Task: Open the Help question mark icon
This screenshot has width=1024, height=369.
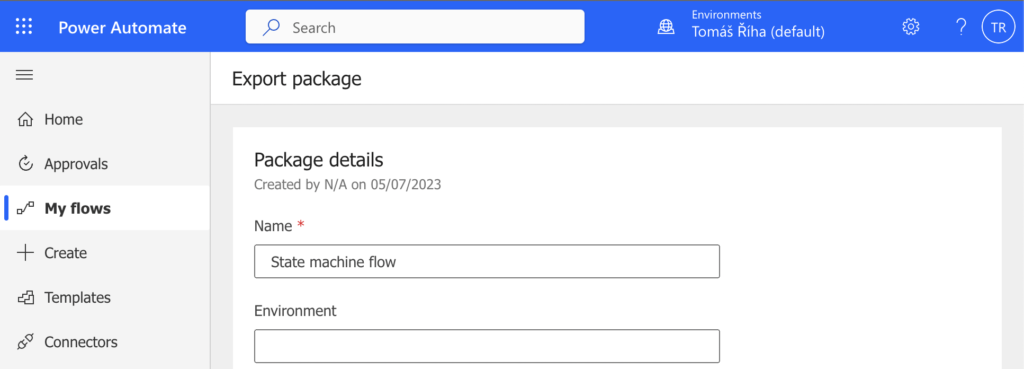Action: 961,27
